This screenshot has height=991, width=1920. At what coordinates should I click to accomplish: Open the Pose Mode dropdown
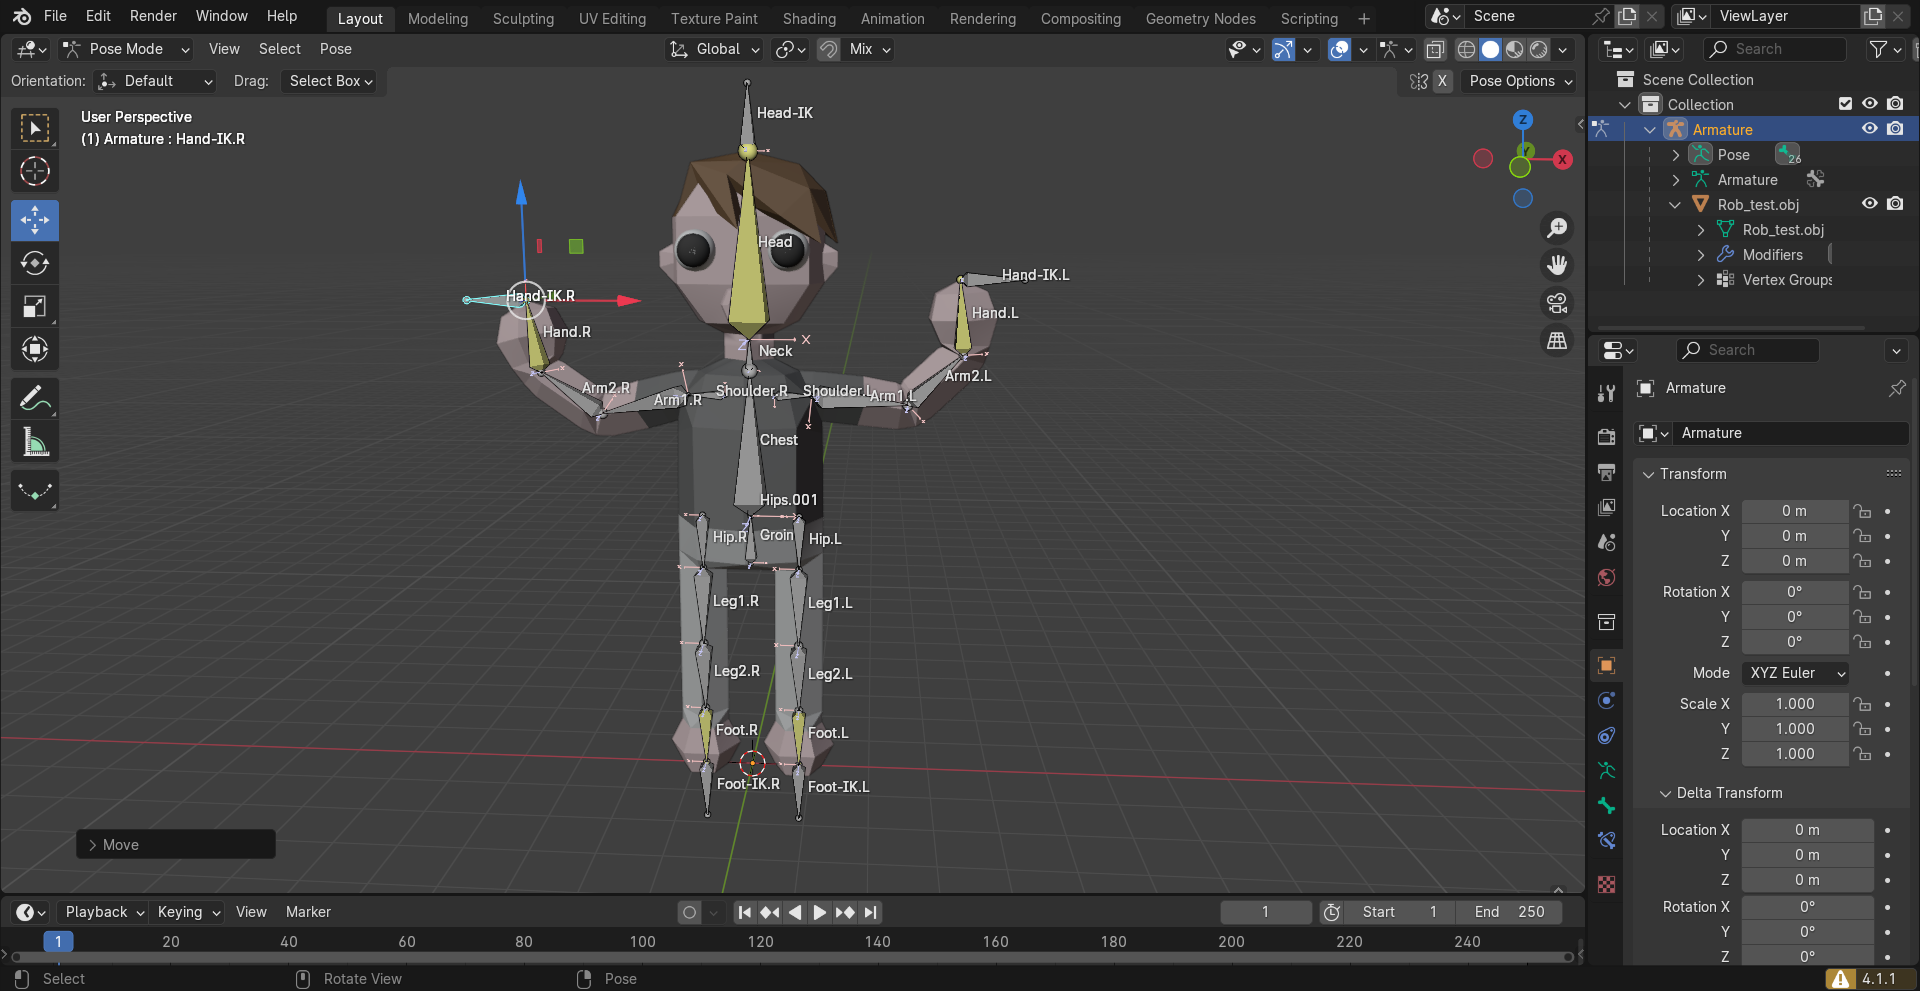coord(125,49)
